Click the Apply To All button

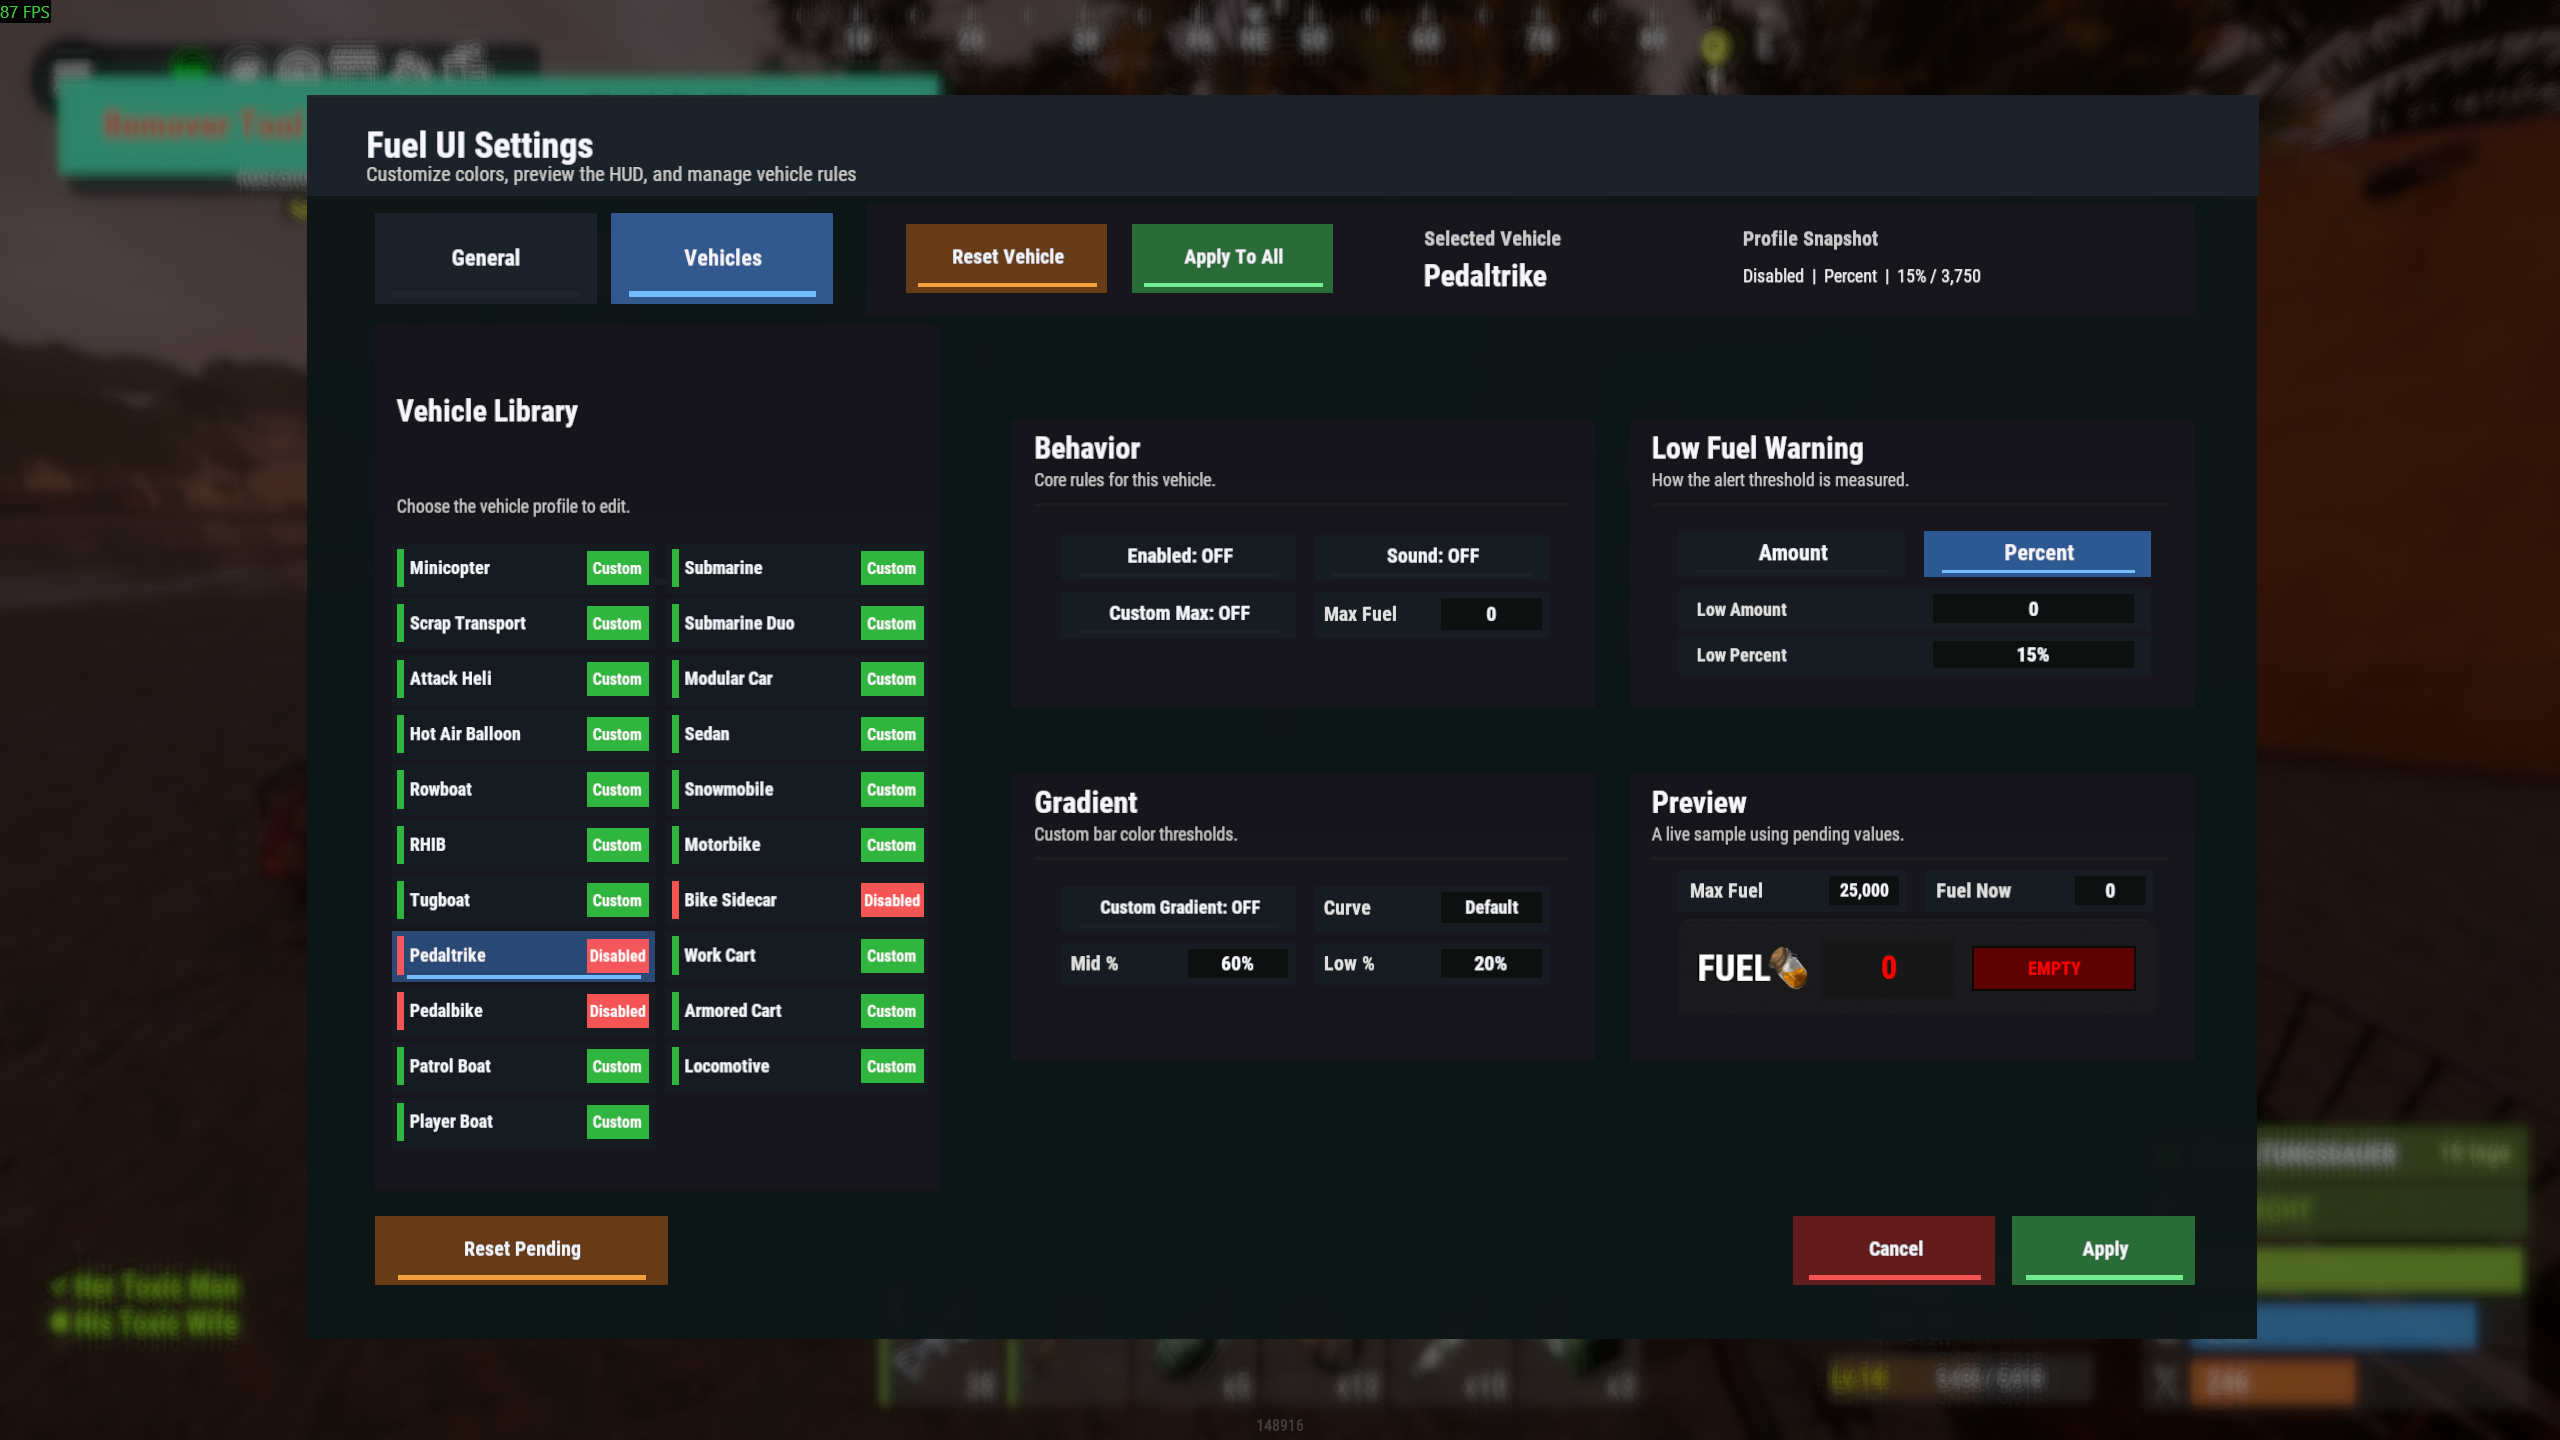pos(1232,257)
